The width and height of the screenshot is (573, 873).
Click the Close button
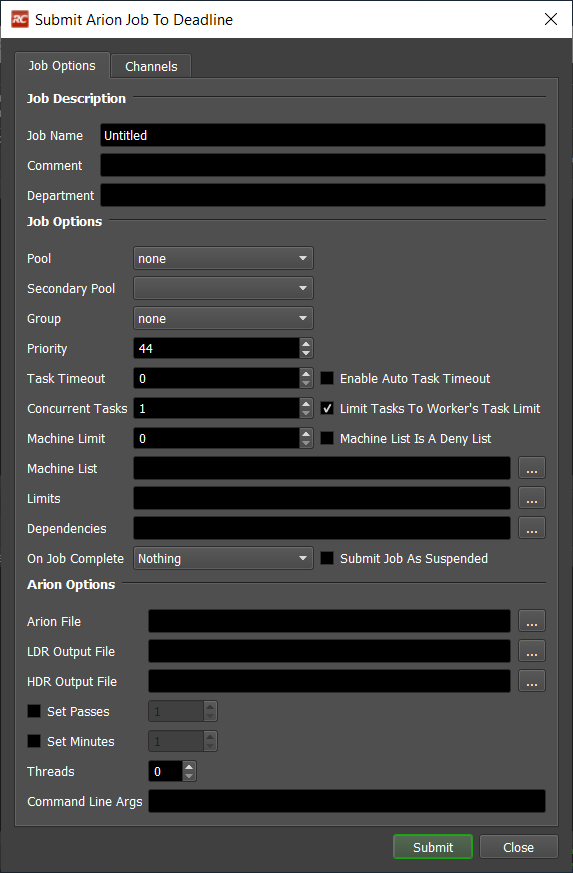point(518,847)
